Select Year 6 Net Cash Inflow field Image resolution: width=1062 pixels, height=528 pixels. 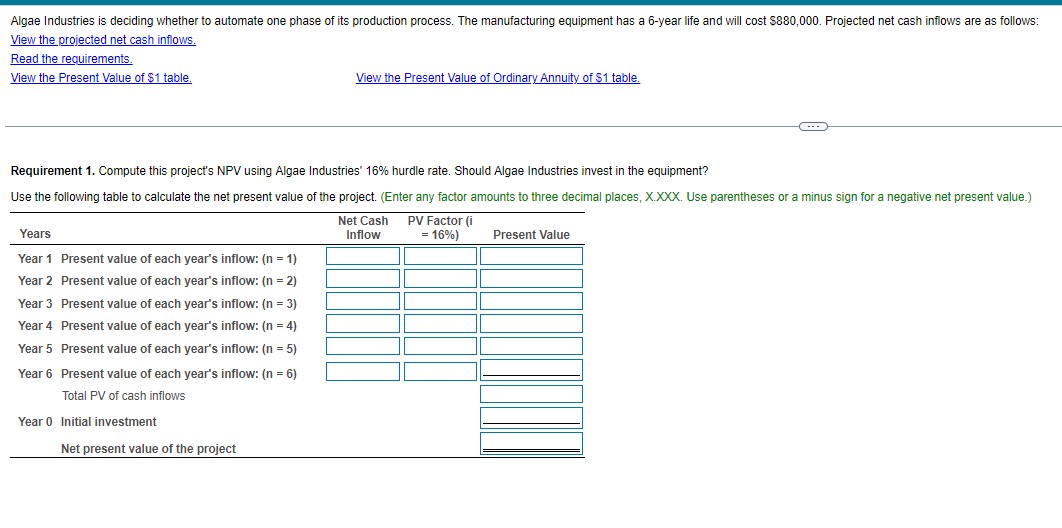click(363, 372)
